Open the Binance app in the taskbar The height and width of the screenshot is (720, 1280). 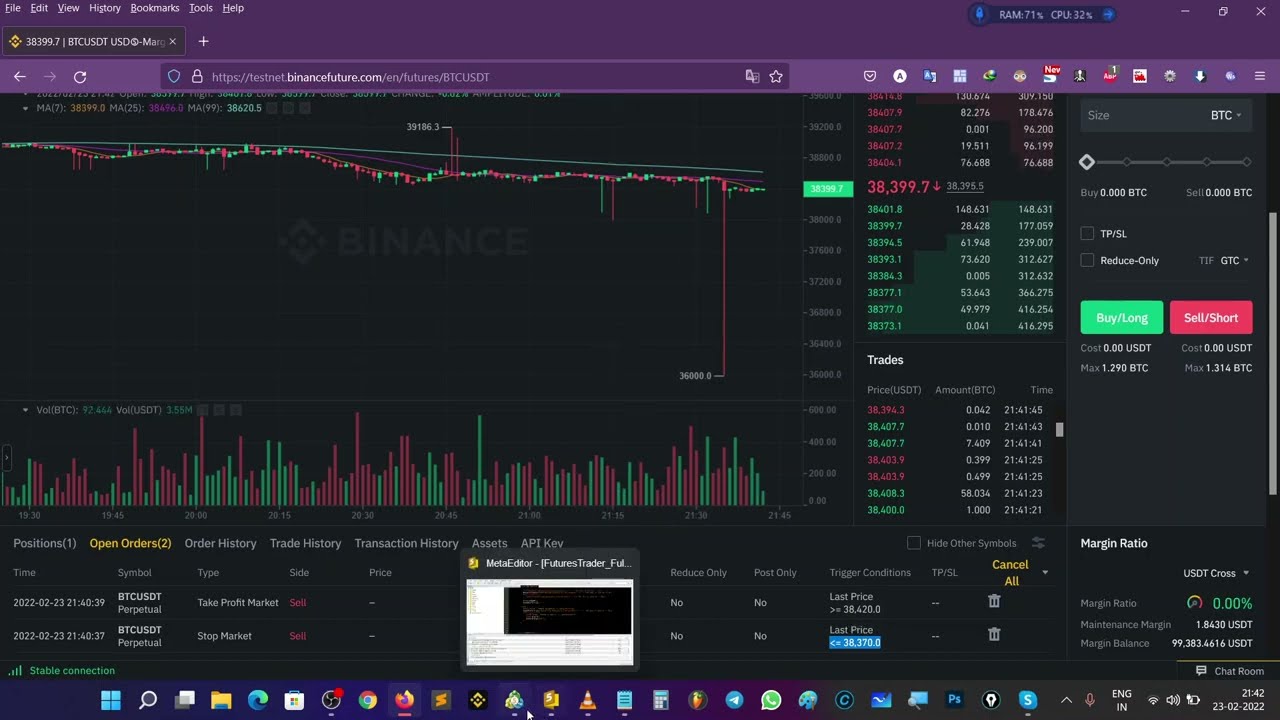tap(477, 700)
